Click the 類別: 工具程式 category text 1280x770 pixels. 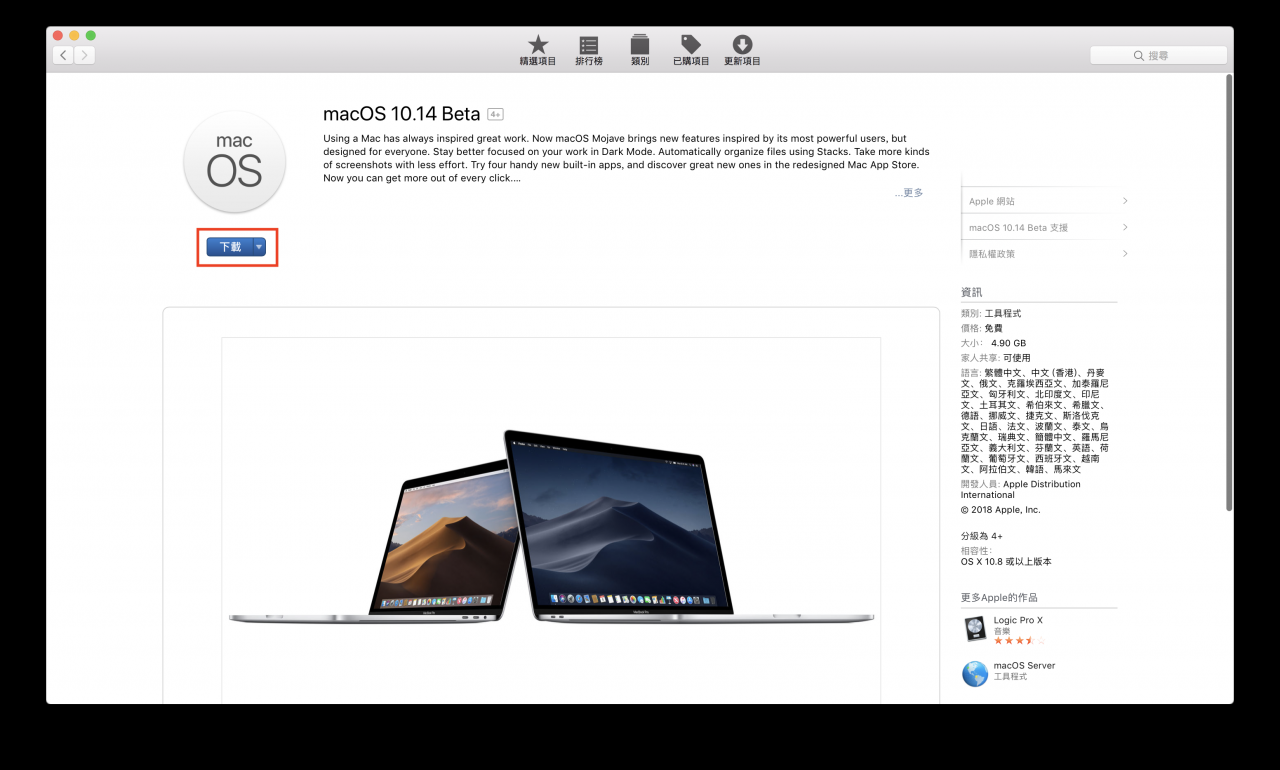coord(991,313)
